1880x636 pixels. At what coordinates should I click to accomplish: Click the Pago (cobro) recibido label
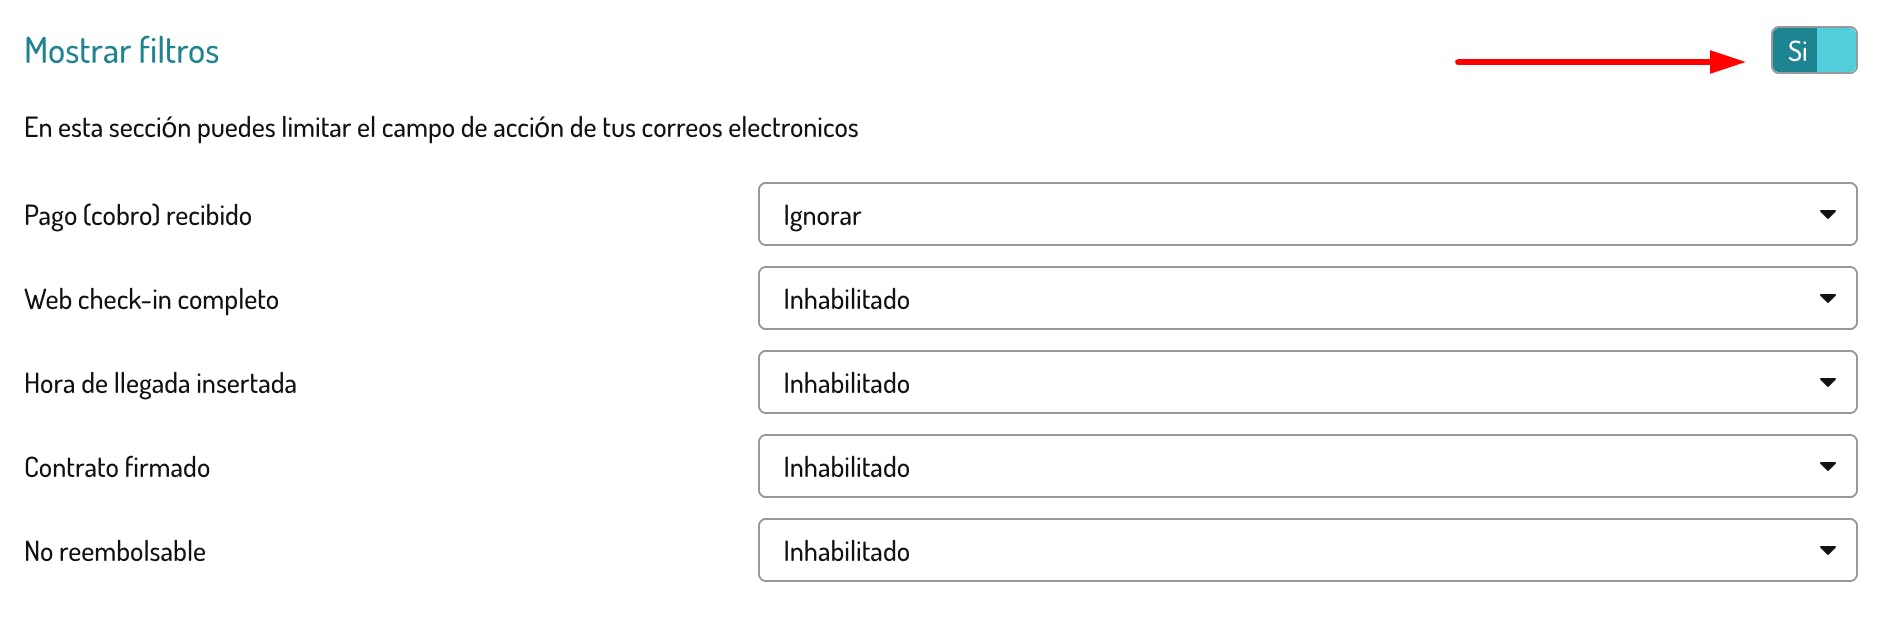(x=138, y=216)
